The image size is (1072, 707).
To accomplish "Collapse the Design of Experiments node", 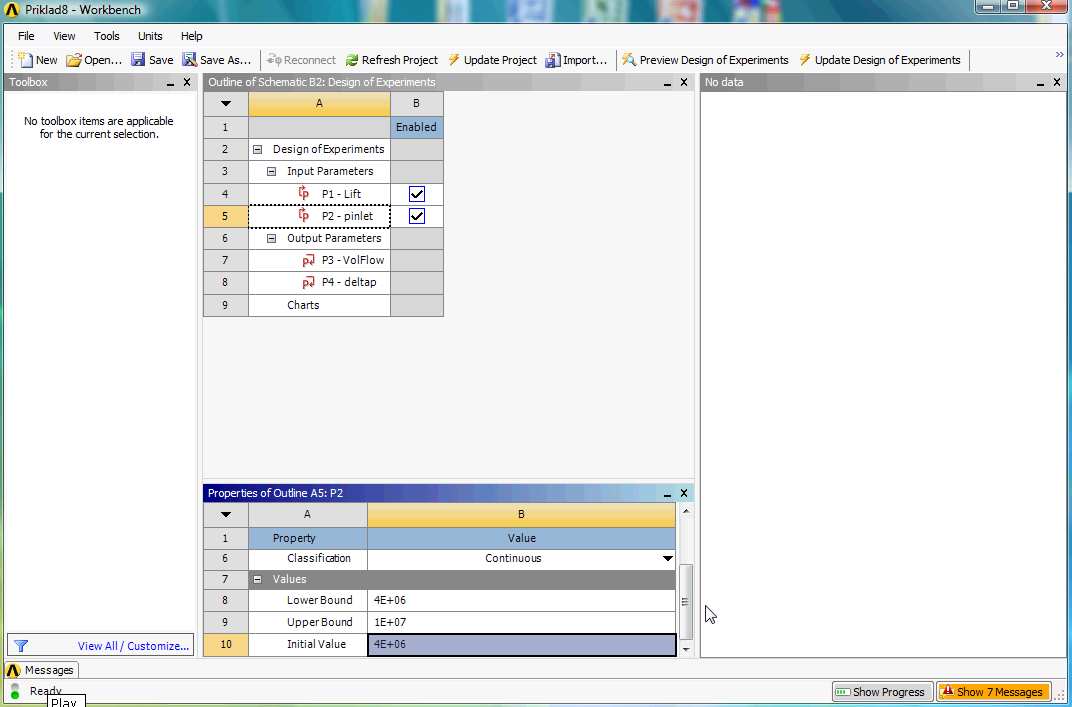I will click(x=258, y=149).
